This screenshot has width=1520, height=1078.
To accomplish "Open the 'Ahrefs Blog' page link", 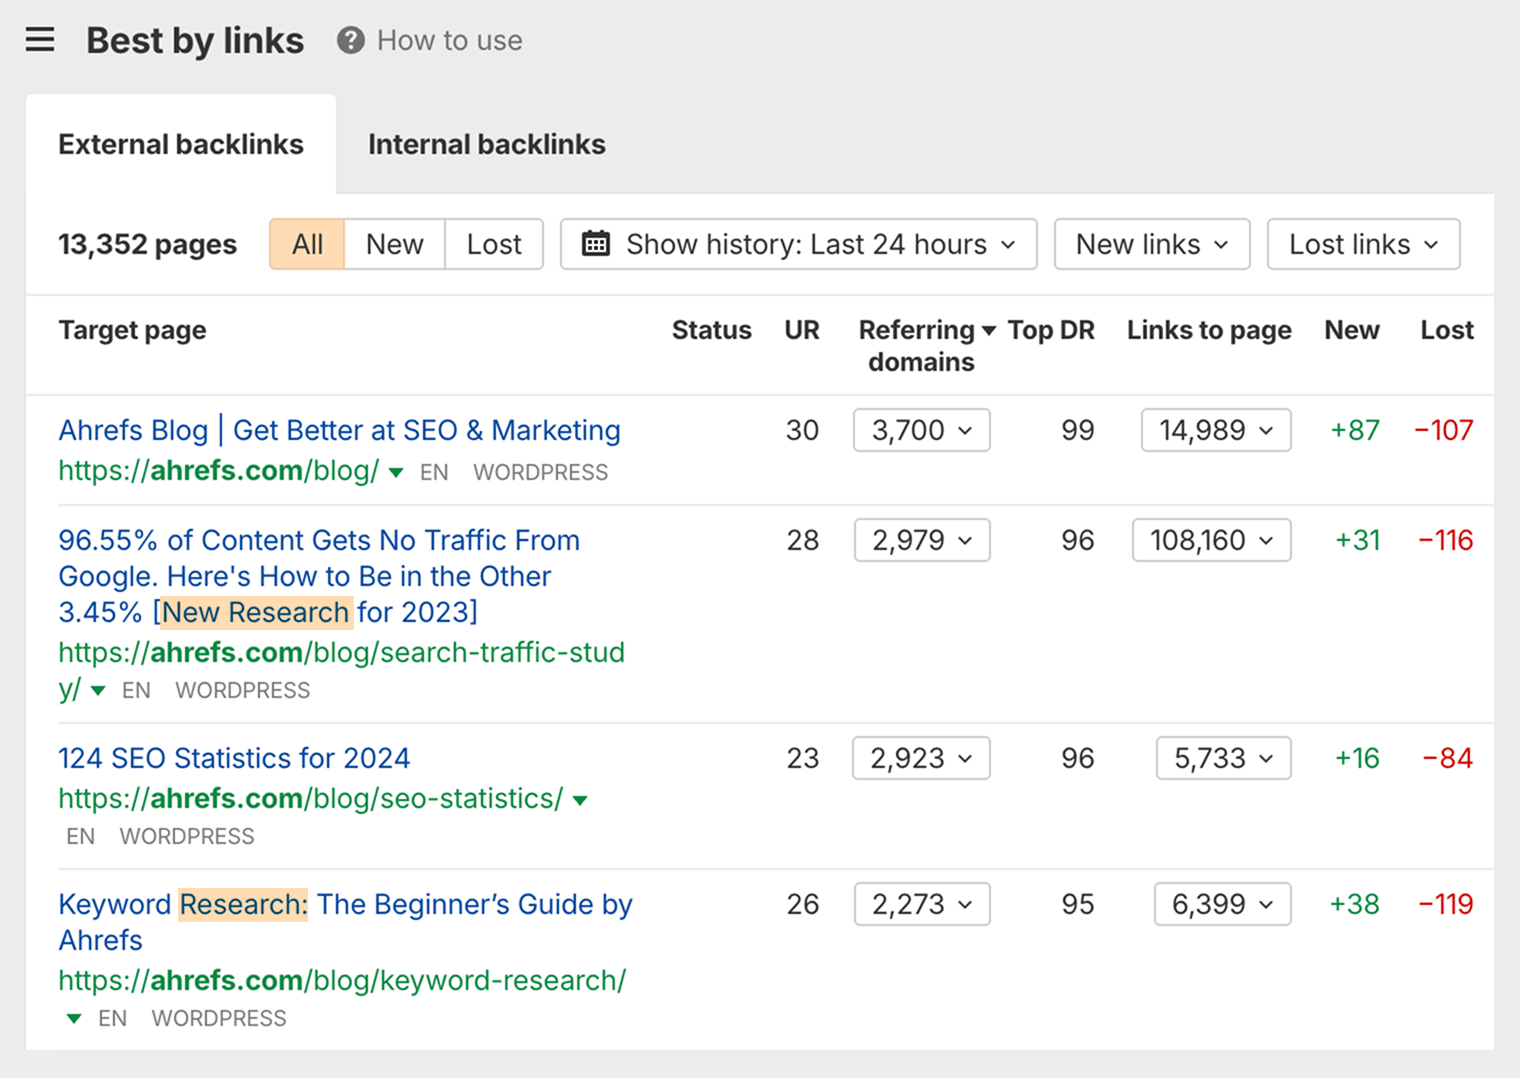I will (x=339, y=430).
